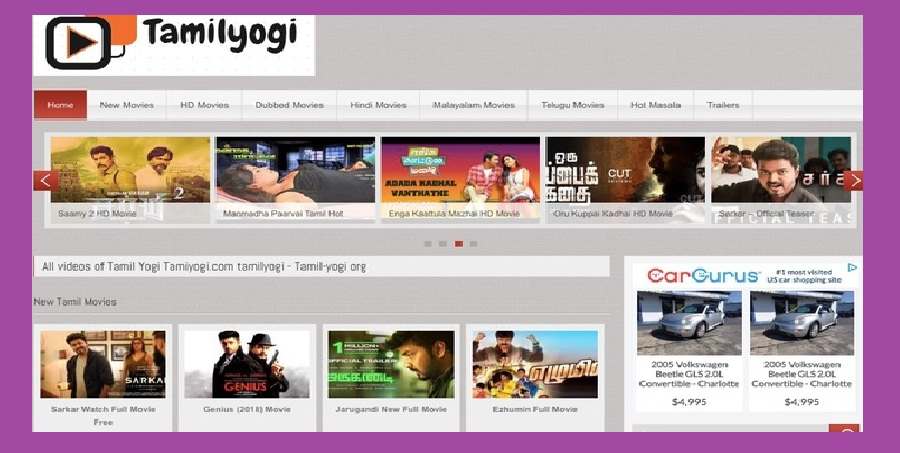Open Hot Masala menu item
This screenshot has width=900, height=453.
(x=655, y=105)
